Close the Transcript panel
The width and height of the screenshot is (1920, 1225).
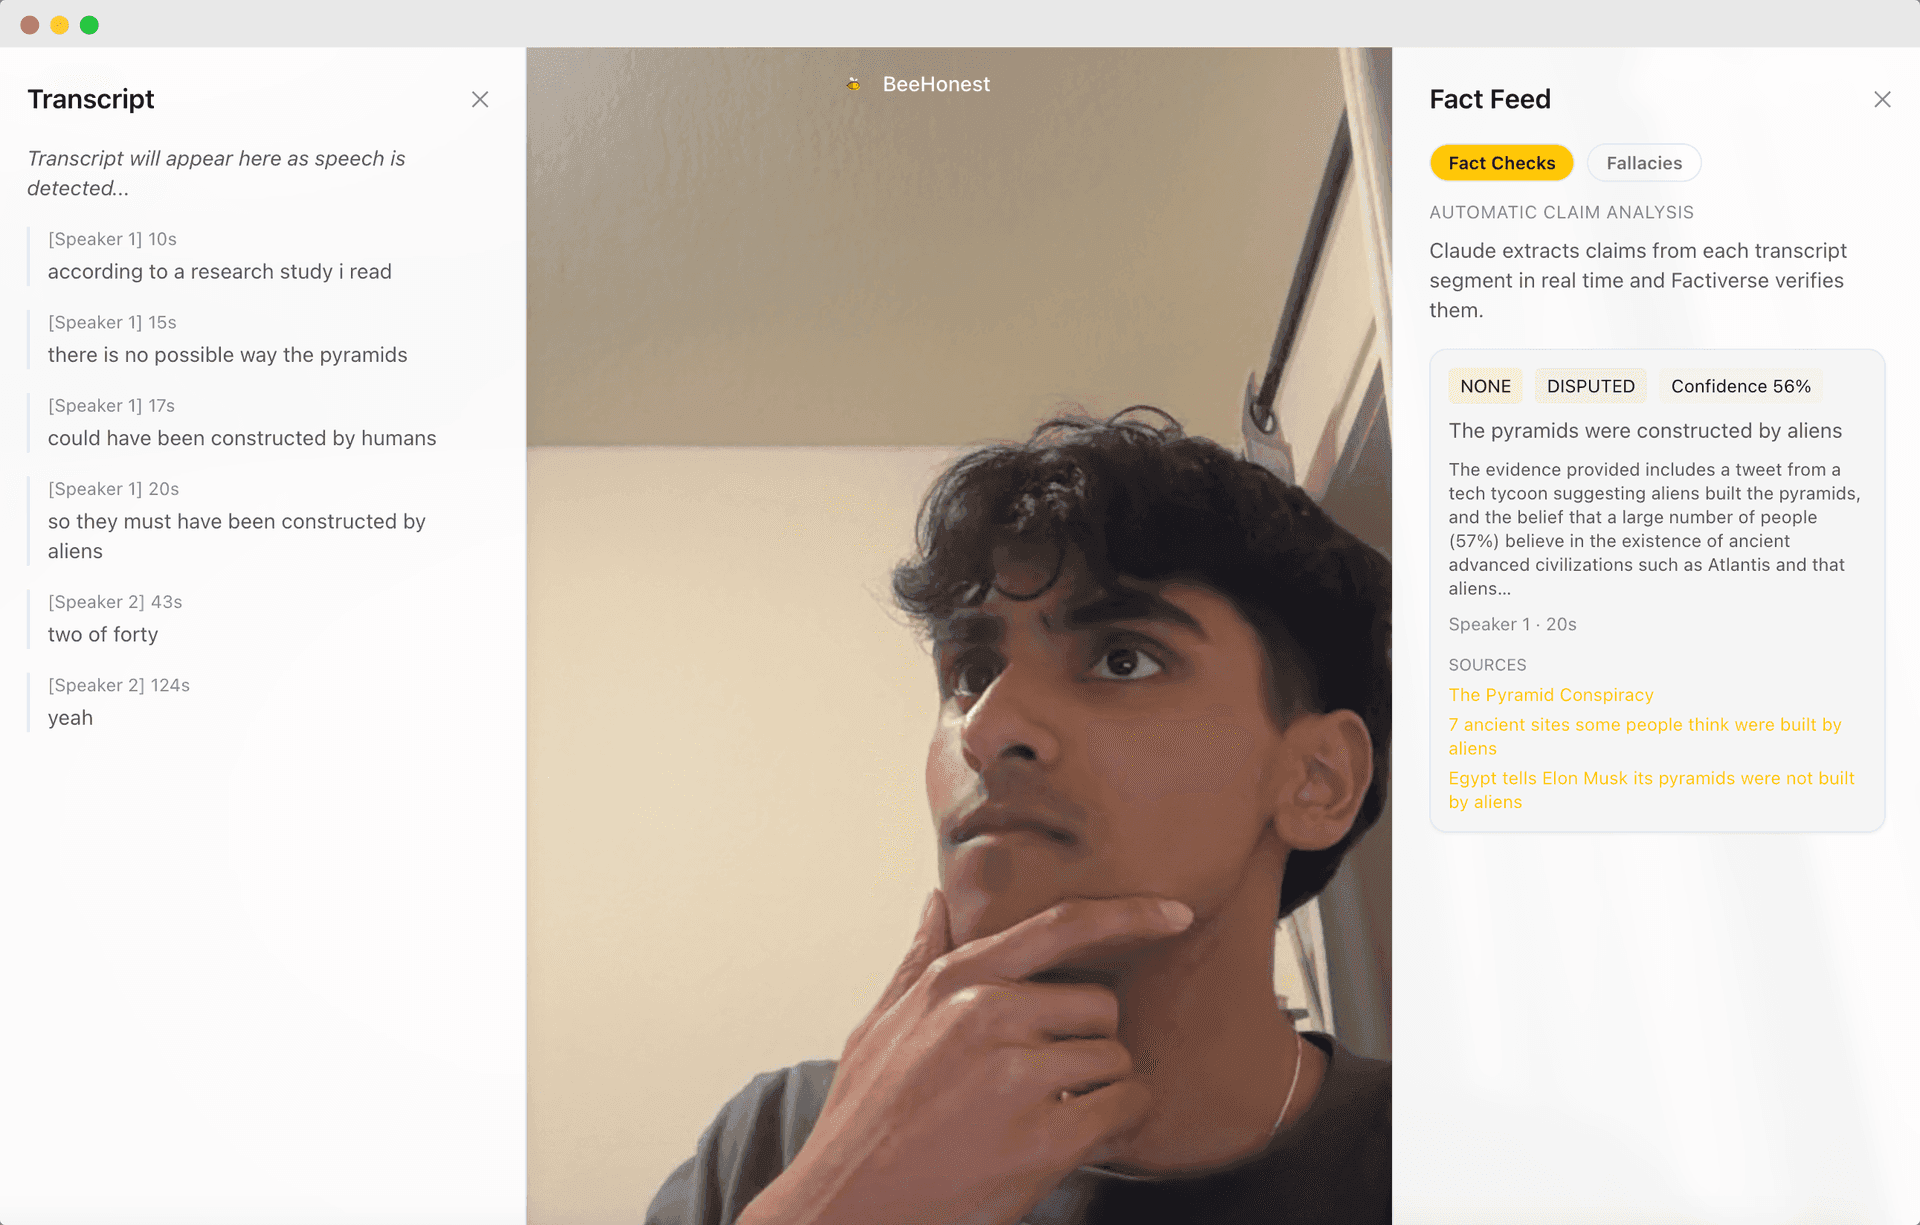point(480,99)
